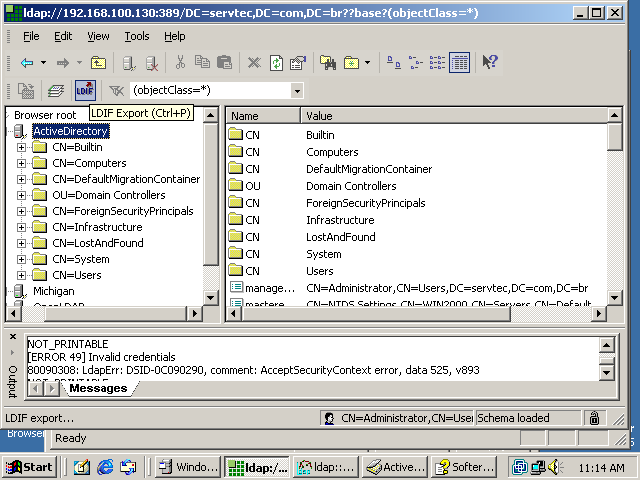Image resolution: width=640 pixels, height=480 pixels.
Task: Open Properties via the toolbar icon
Action: pyautogui.click(x=298, y=63)
